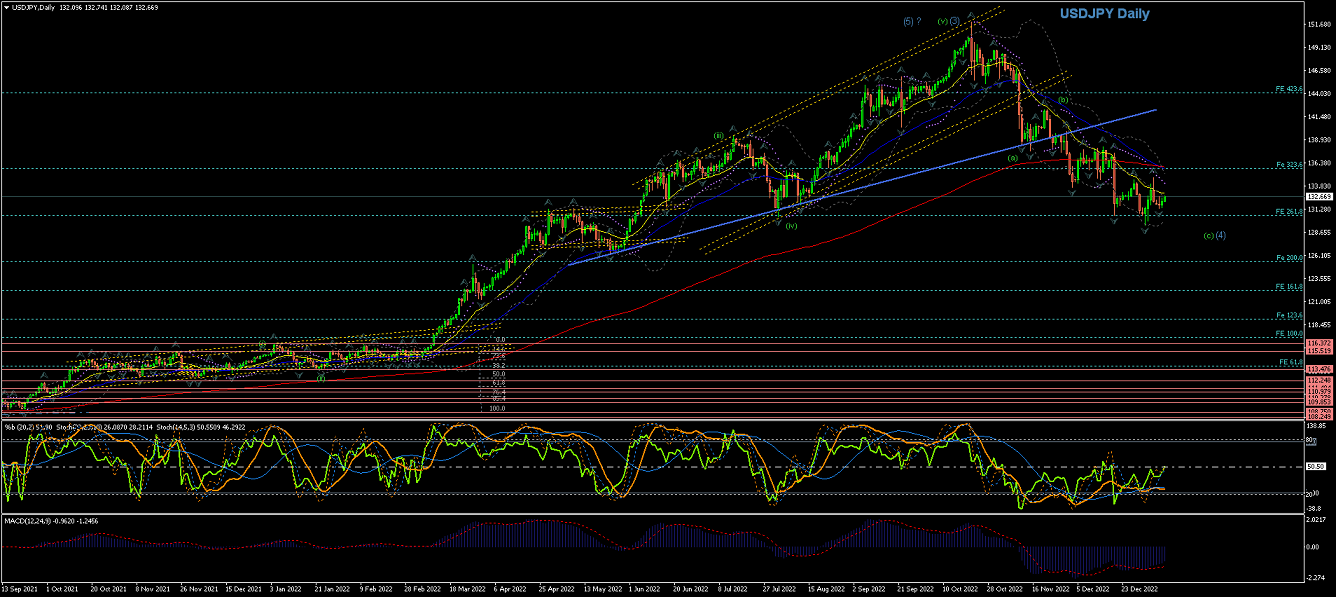Click the (iii) wave label

click(x=718, y=135)
